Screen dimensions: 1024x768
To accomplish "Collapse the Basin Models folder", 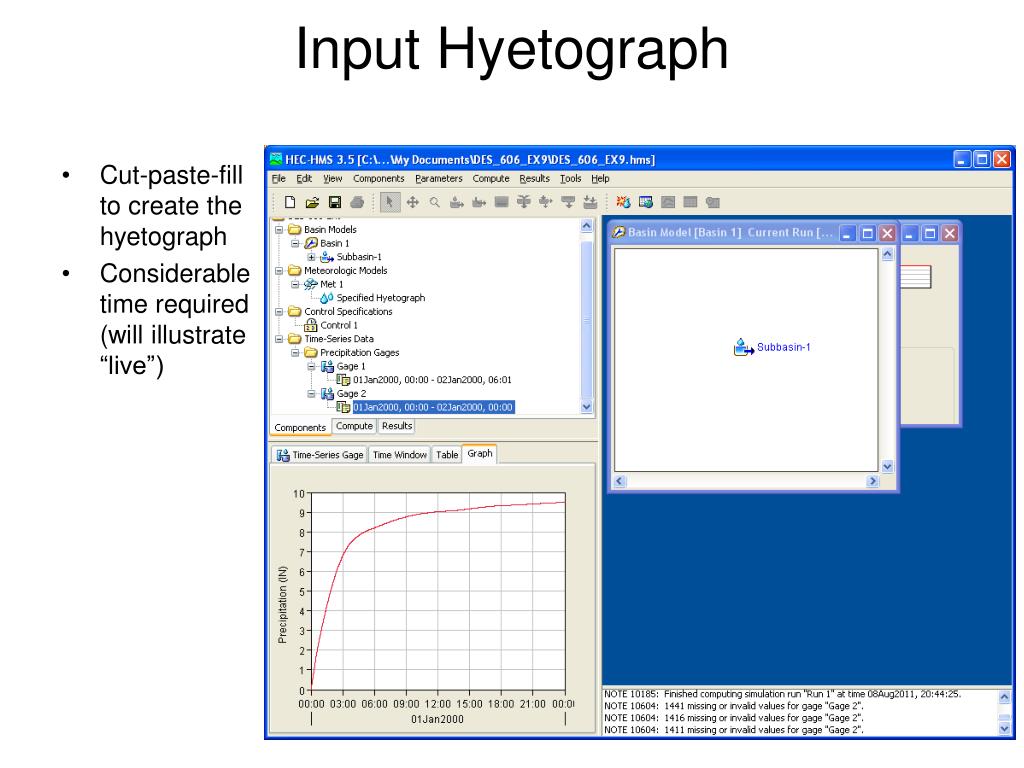I will pos(280,229).
